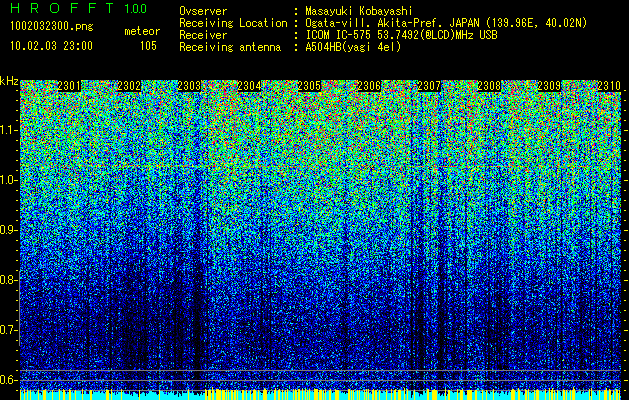This screenshot has width=629, height=400.
Task: Click the 0.7 kHz axis label
Action: pos(9,330)
